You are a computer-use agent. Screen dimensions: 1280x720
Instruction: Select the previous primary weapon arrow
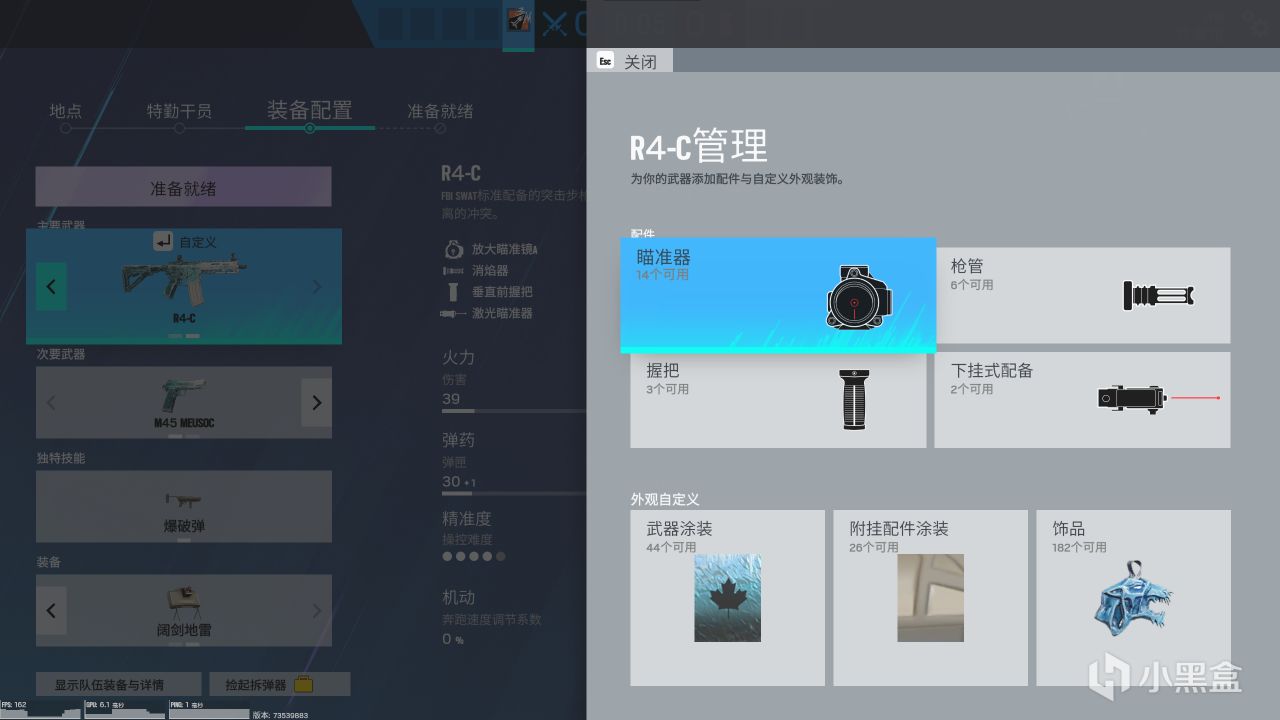click(51, 286)
